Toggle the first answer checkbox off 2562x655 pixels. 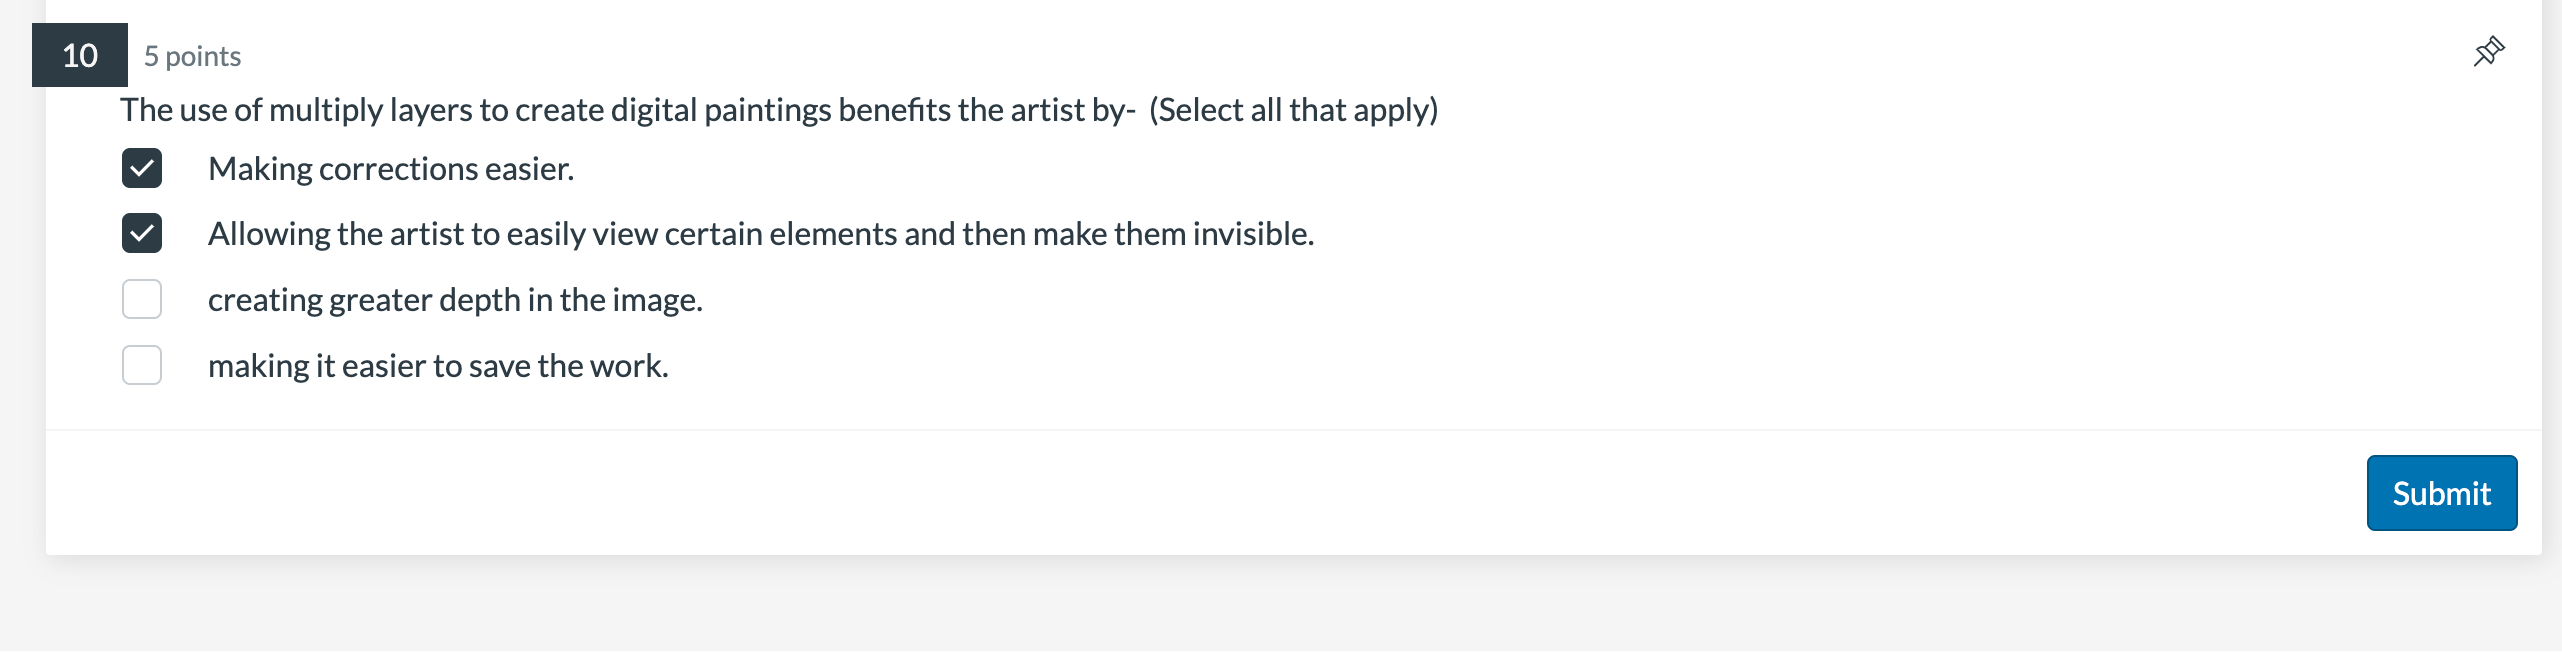(142, 169)
